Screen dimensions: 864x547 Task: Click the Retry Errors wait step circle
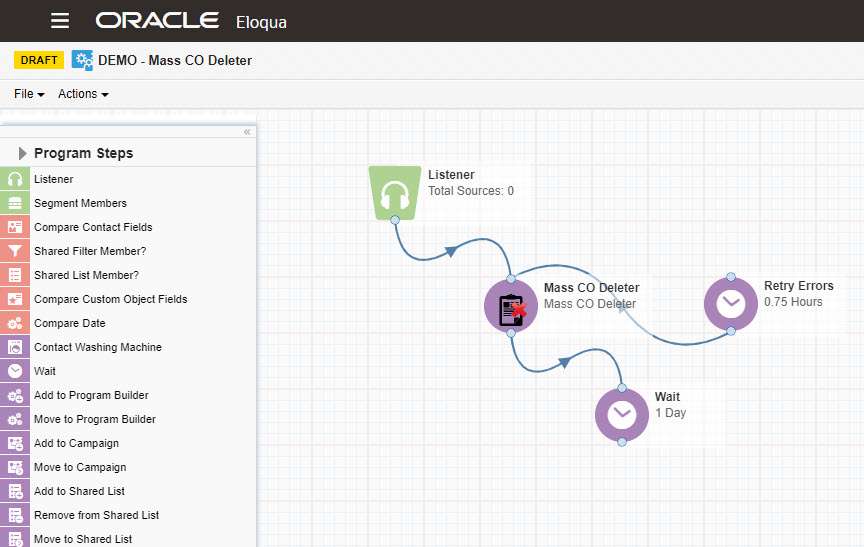click(x=731, y=304)
